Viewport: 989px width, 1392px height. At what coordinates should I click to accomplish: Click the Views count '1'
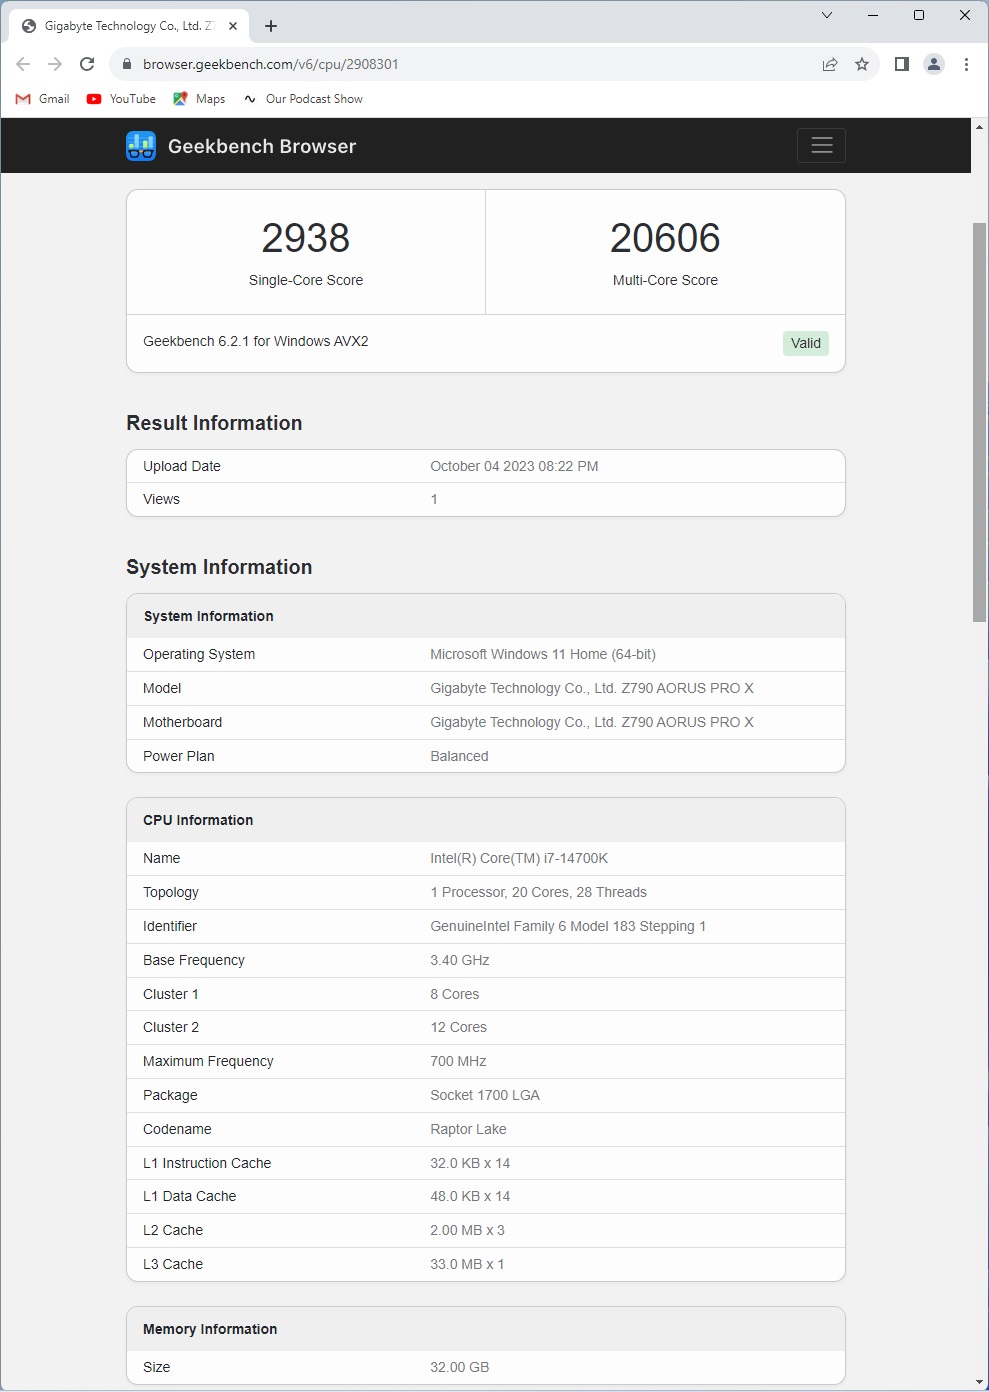coord(434,499)
